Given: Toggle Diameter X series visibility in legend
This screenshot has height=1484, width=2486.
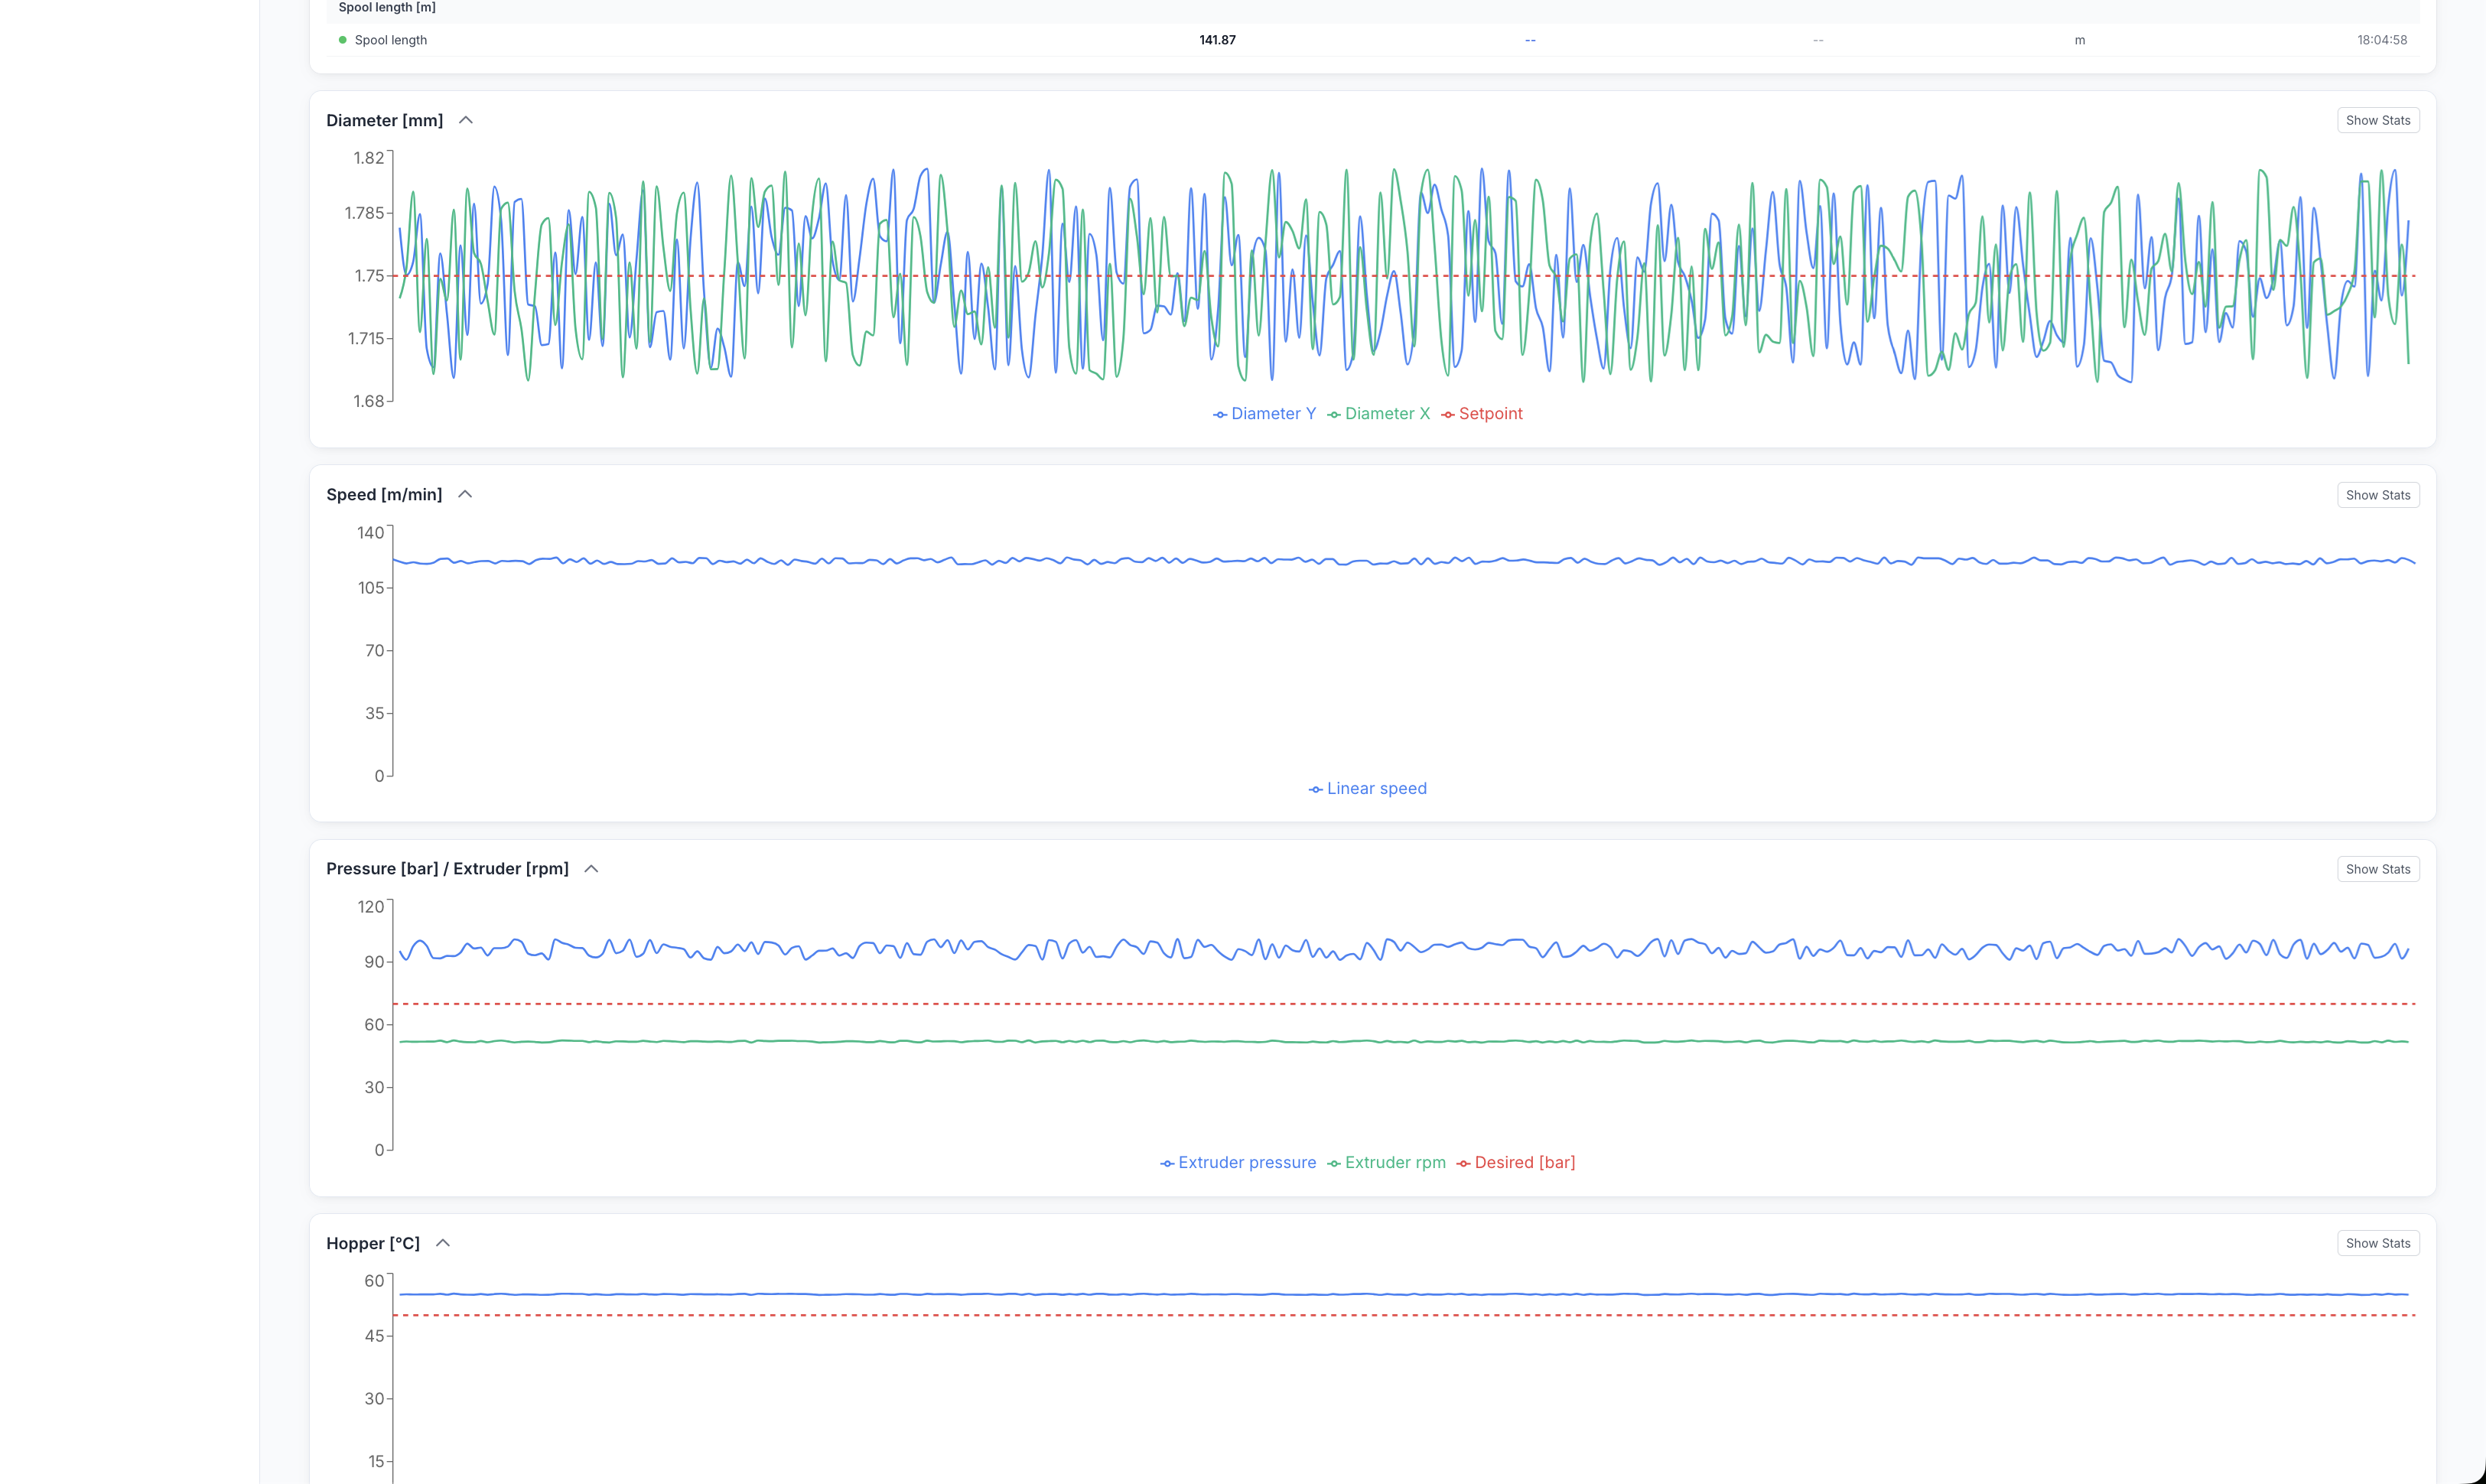Looking at the screenshot, I should 1387,413.
